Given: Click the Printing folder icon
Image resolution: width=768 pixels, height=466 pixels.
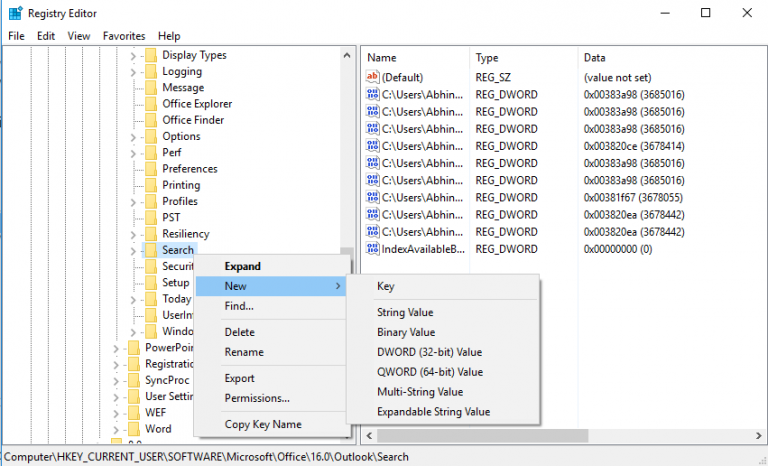Looking at the screenshot, I should [151, 185].
